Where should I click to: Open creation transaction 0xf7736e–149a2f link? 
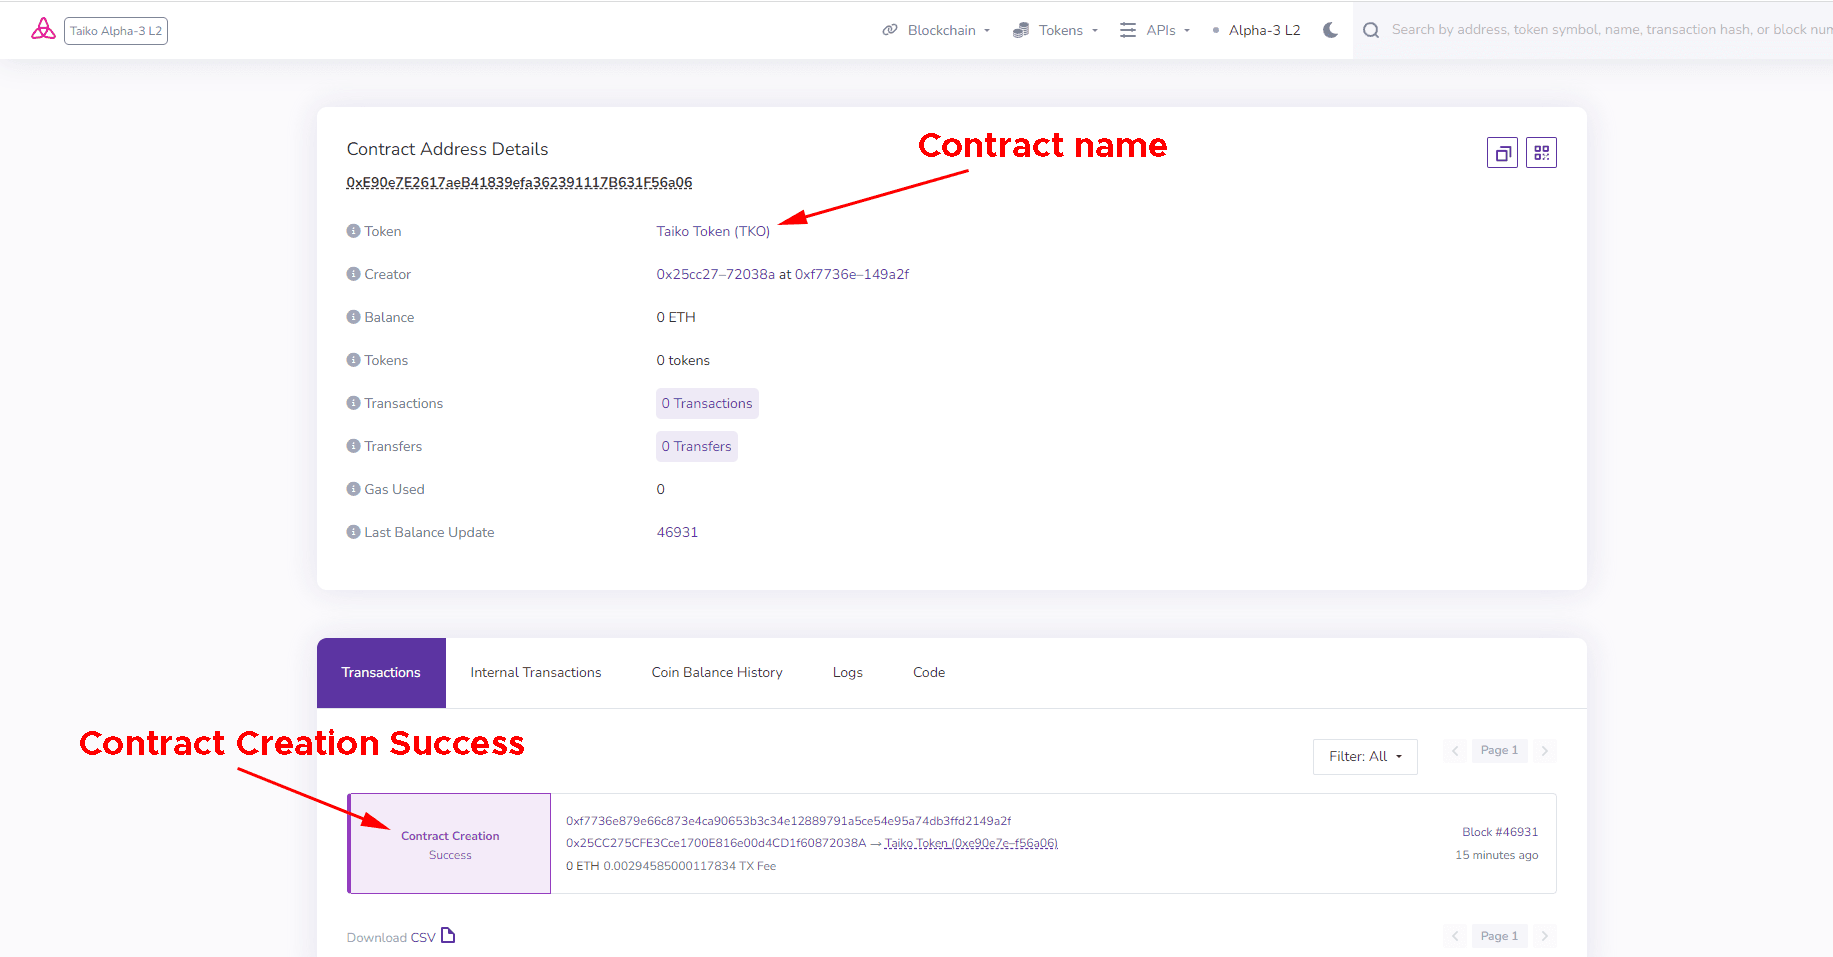tap(852, 274)
